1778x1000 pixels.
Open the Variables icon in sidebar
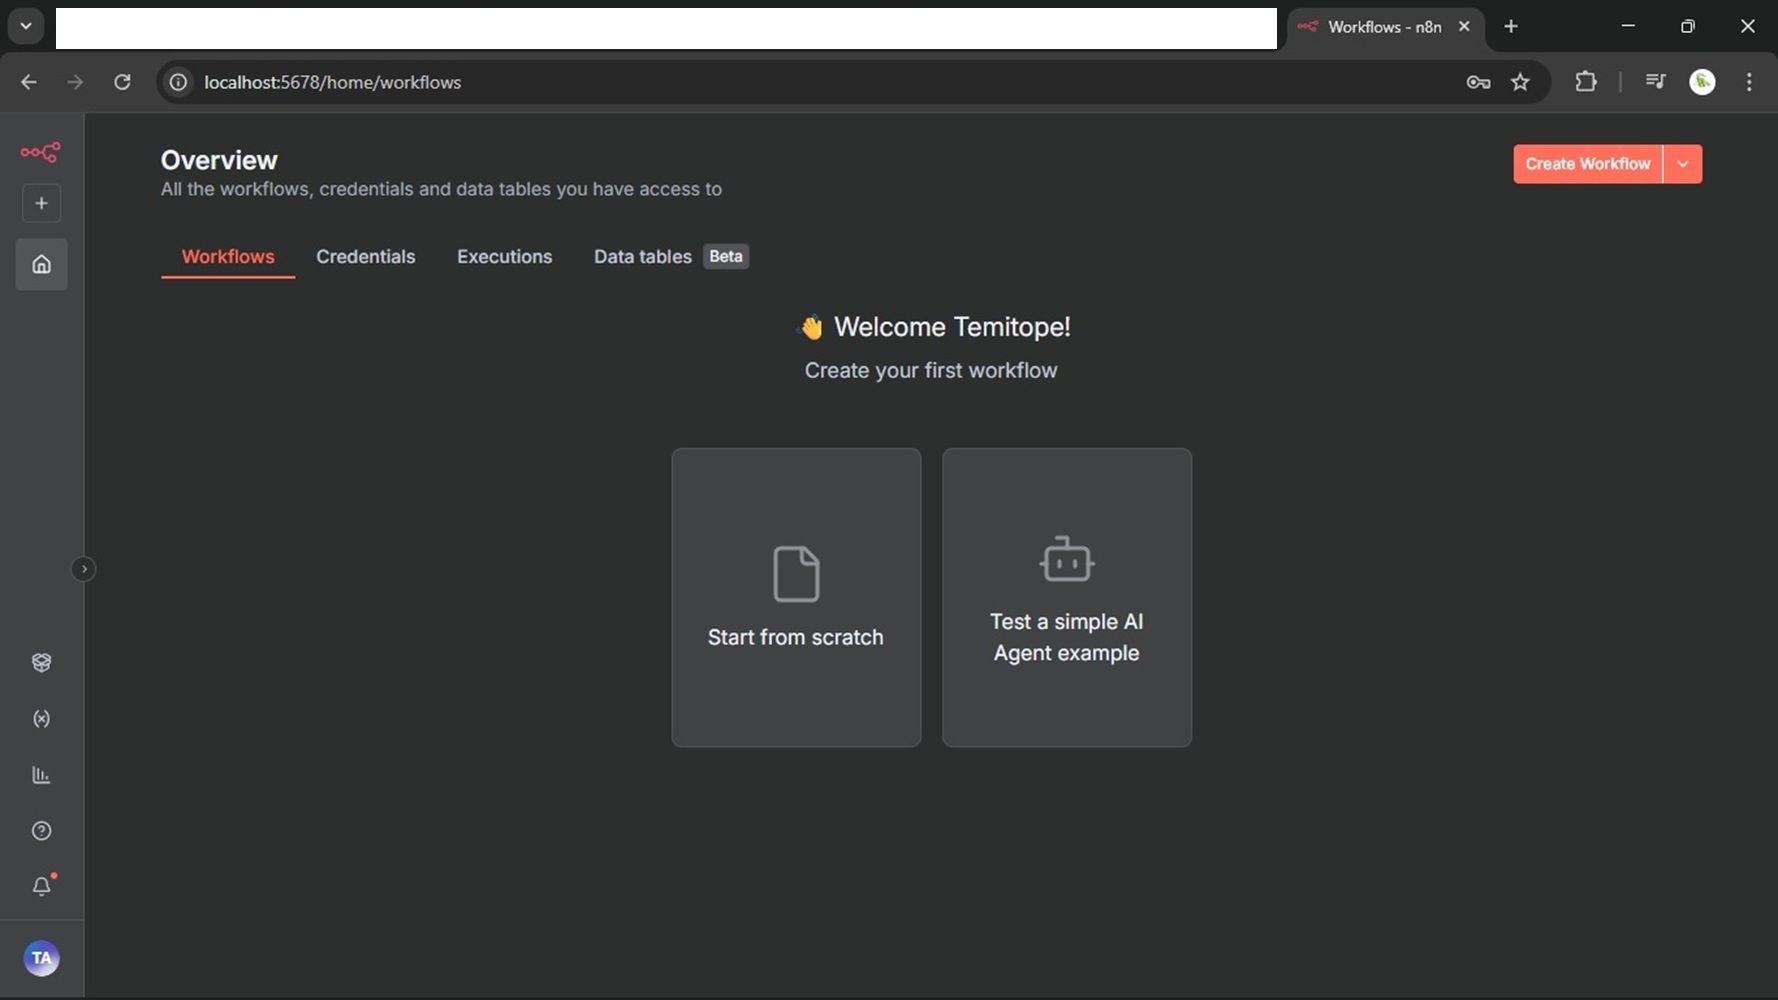point(41,719)
